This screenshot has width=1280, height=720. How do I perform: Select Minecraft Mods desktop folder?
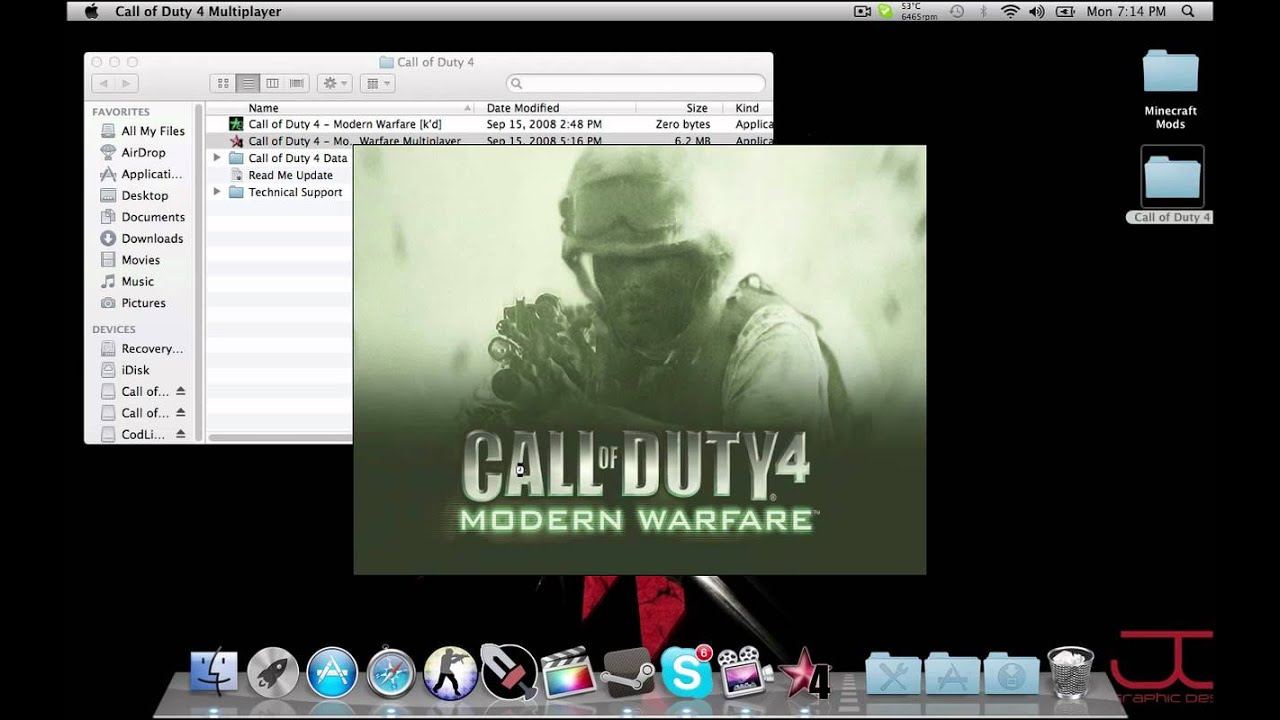click(1170, 90)
